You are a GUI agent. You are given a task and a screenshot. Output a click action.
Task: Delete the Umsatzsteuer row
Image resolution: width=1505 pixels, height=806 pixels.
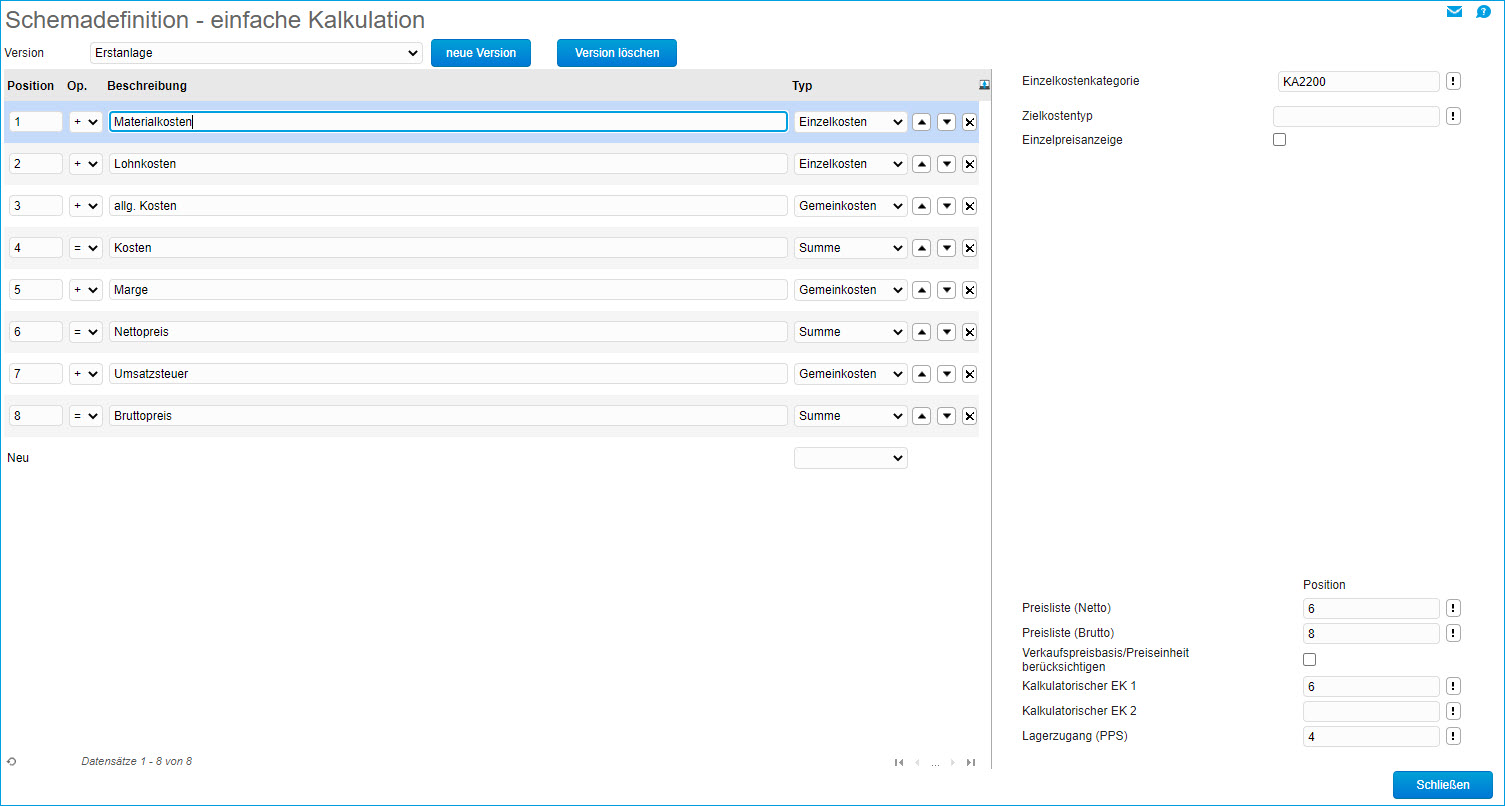(x=969, y=374)
